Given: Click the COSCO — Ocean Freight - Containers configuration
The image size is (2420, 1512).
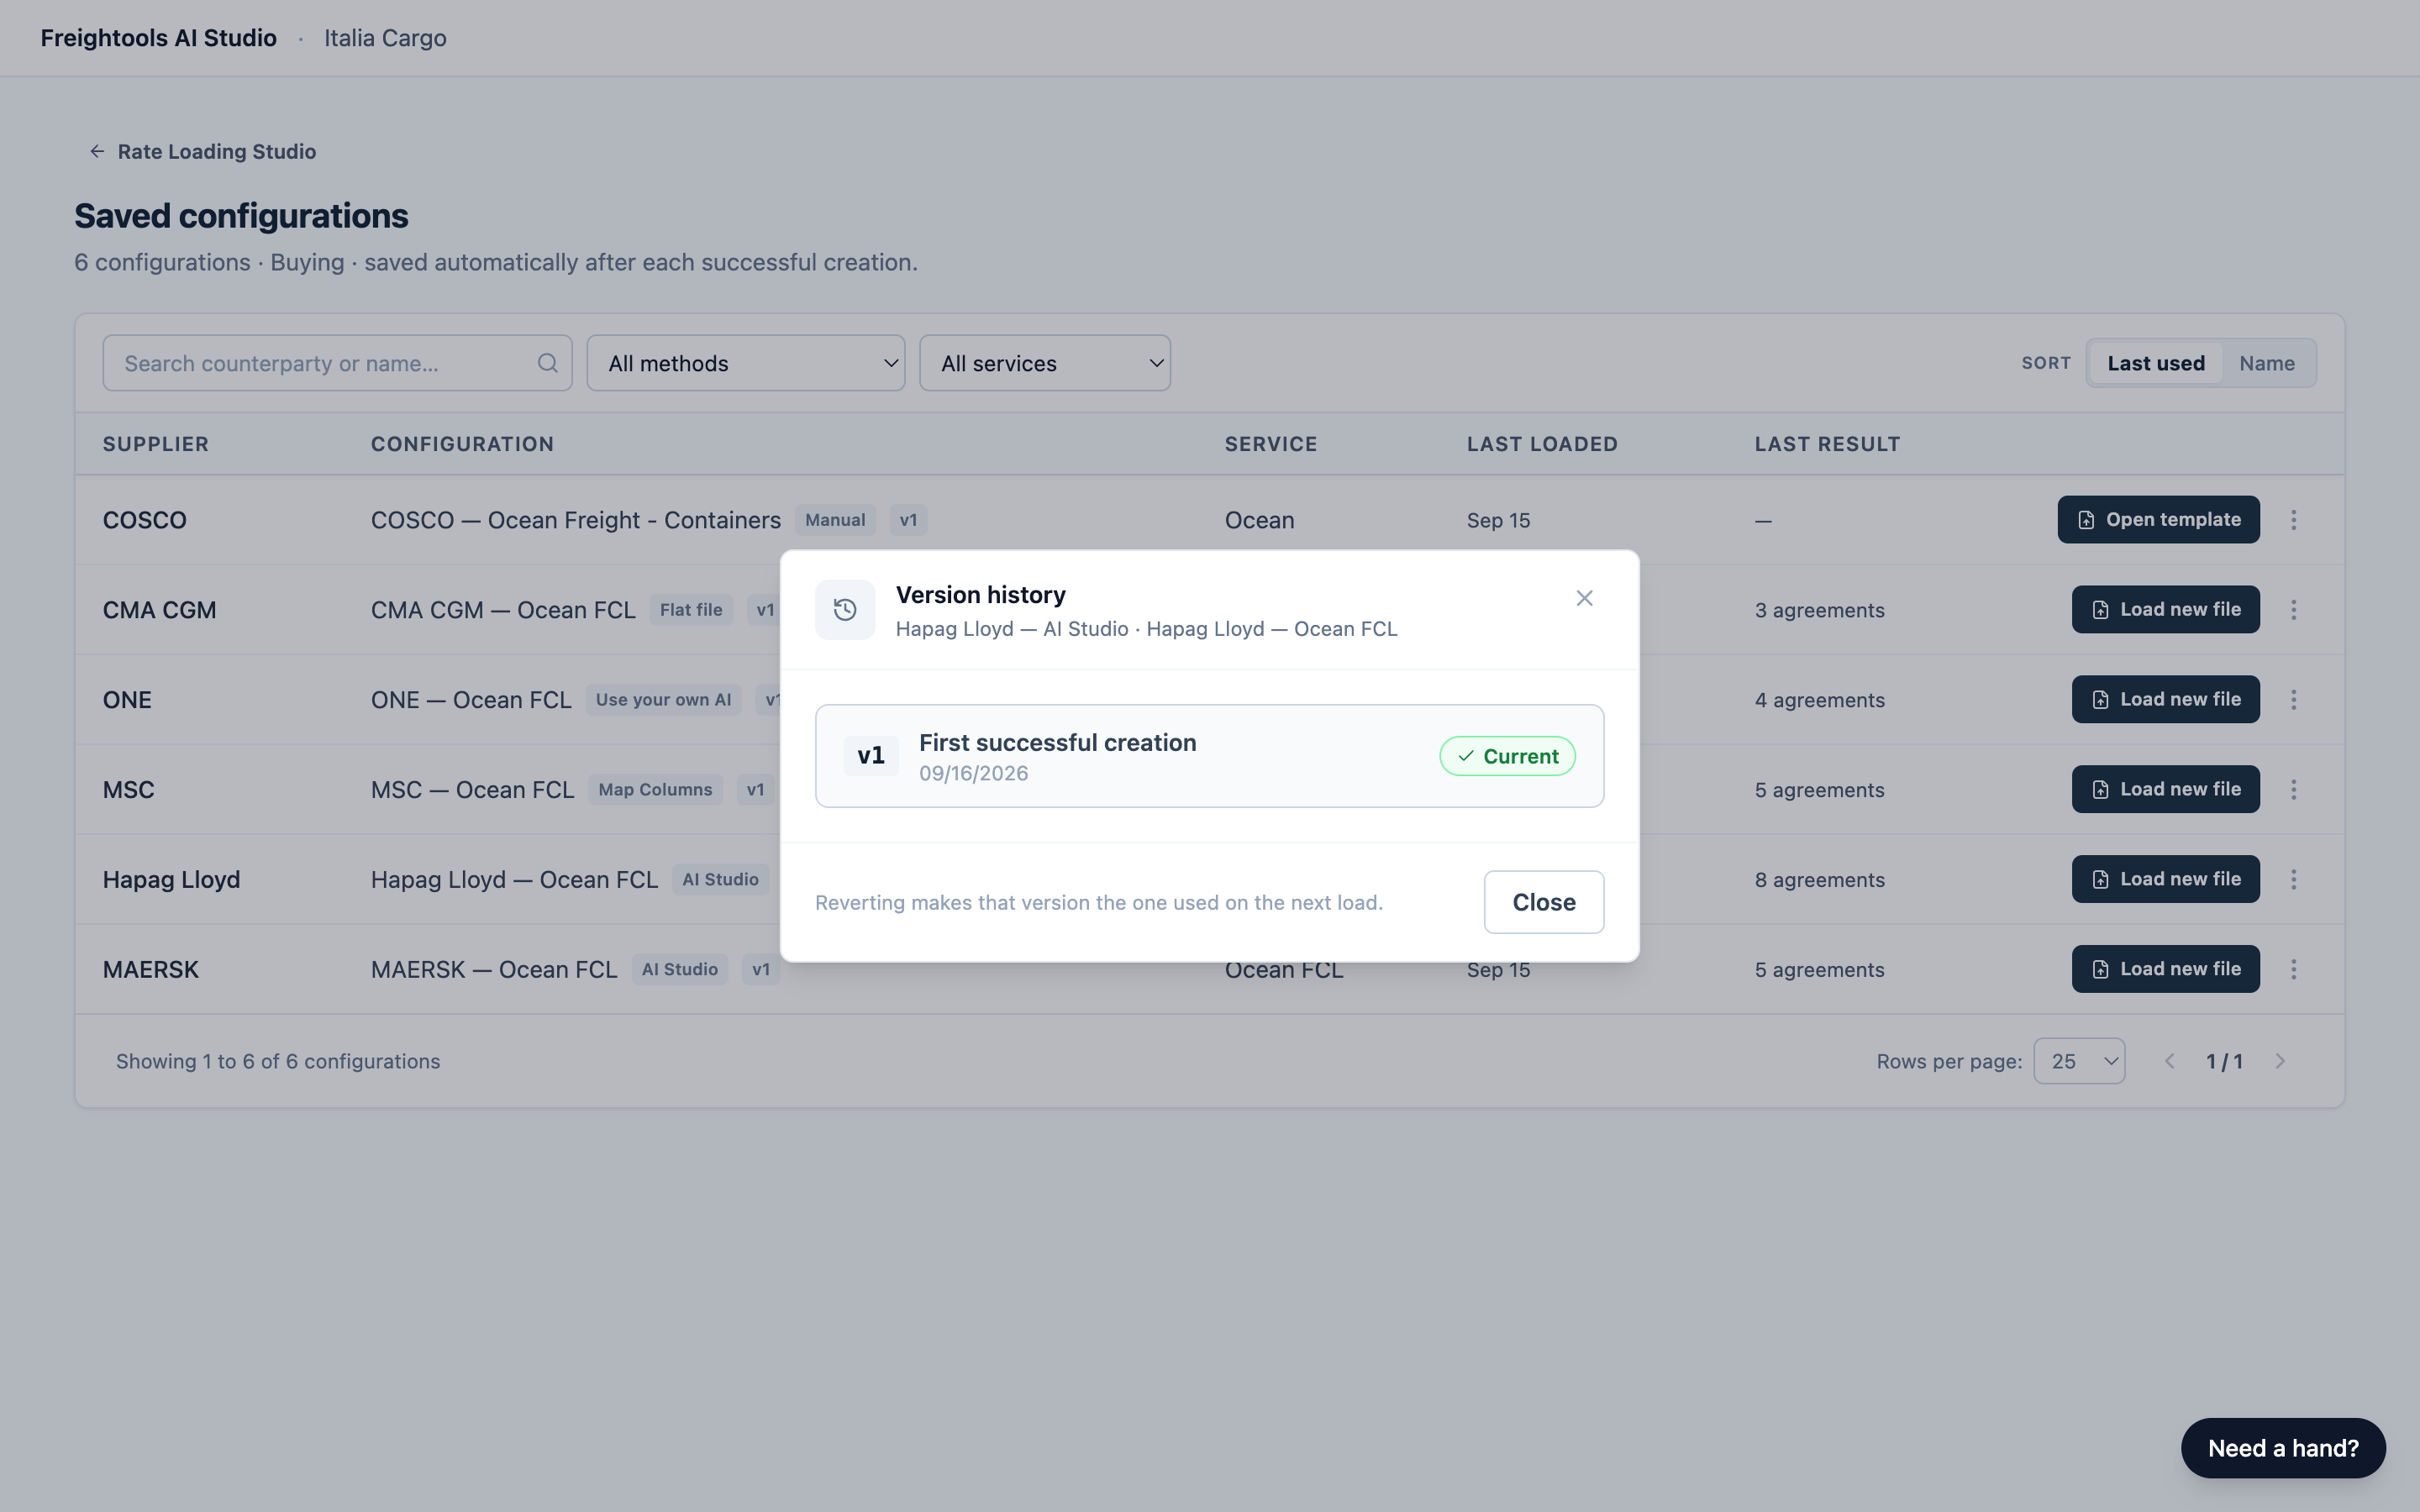Looking at the screenshot, I should pyautogui.click(x=575, y=520).
